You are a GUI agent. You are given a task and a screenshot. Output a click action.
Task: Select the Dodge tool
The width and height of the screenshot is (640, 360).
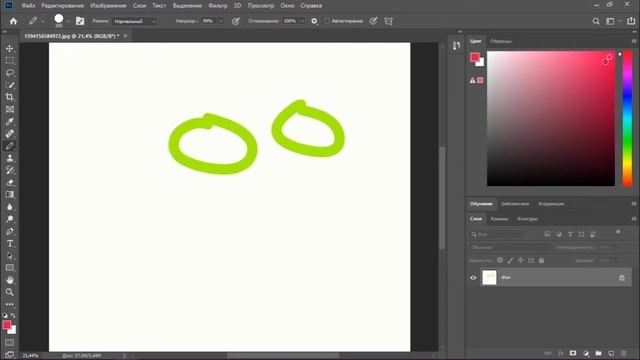10,219
